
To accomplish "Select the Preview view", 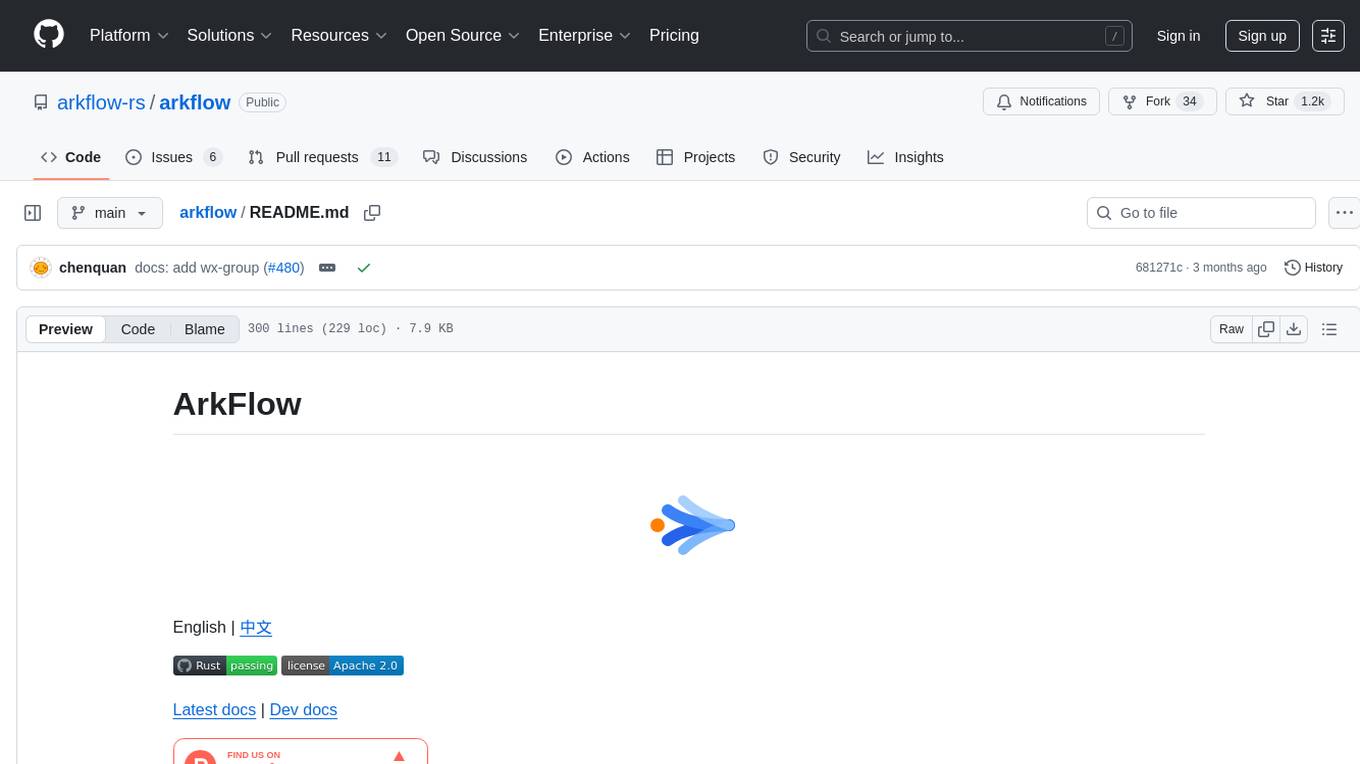I will (66, 329).
